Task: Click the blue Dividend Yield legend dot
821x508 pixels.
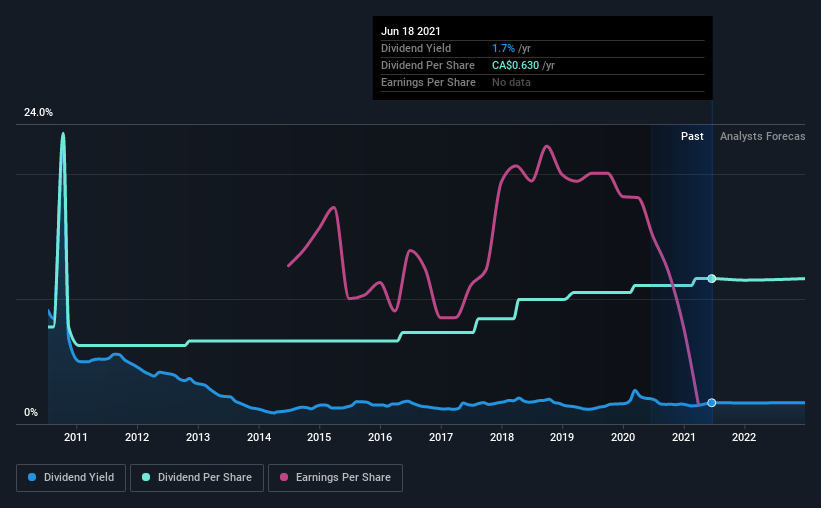Action: pyautogui.click(x=32, y=477)
